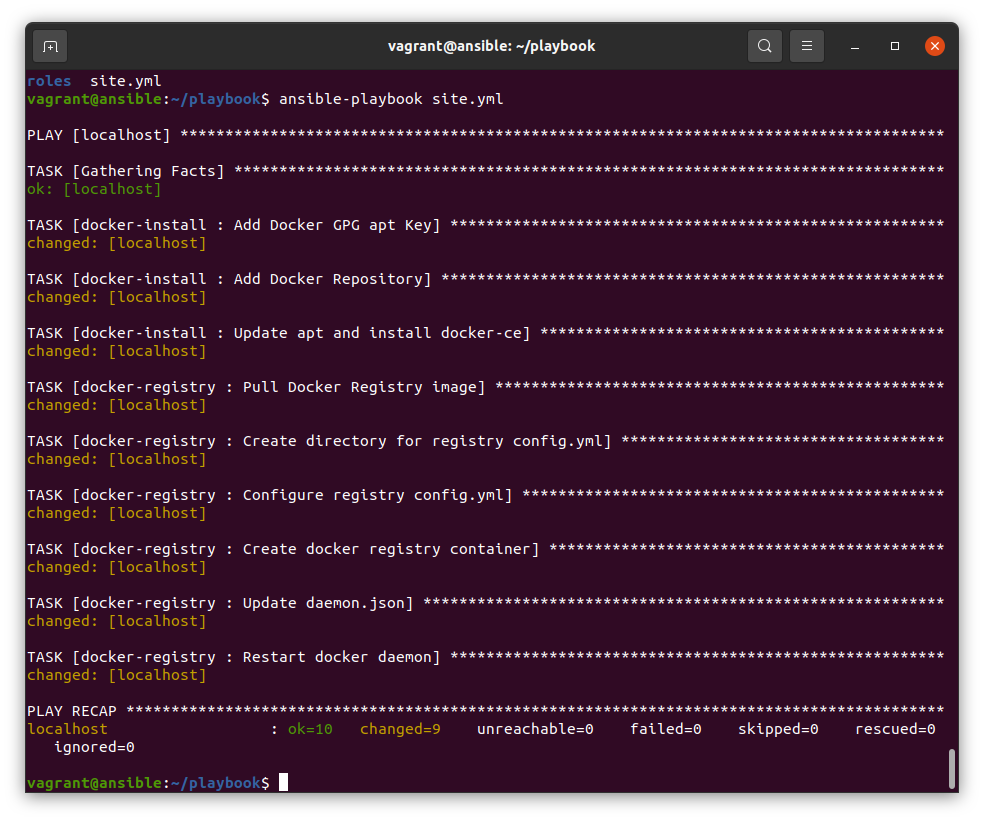The height and width of the screenshot is (821, 984).
Task: Click the 'TASK [Gathering Facts]' line
Action: point(485,171)
